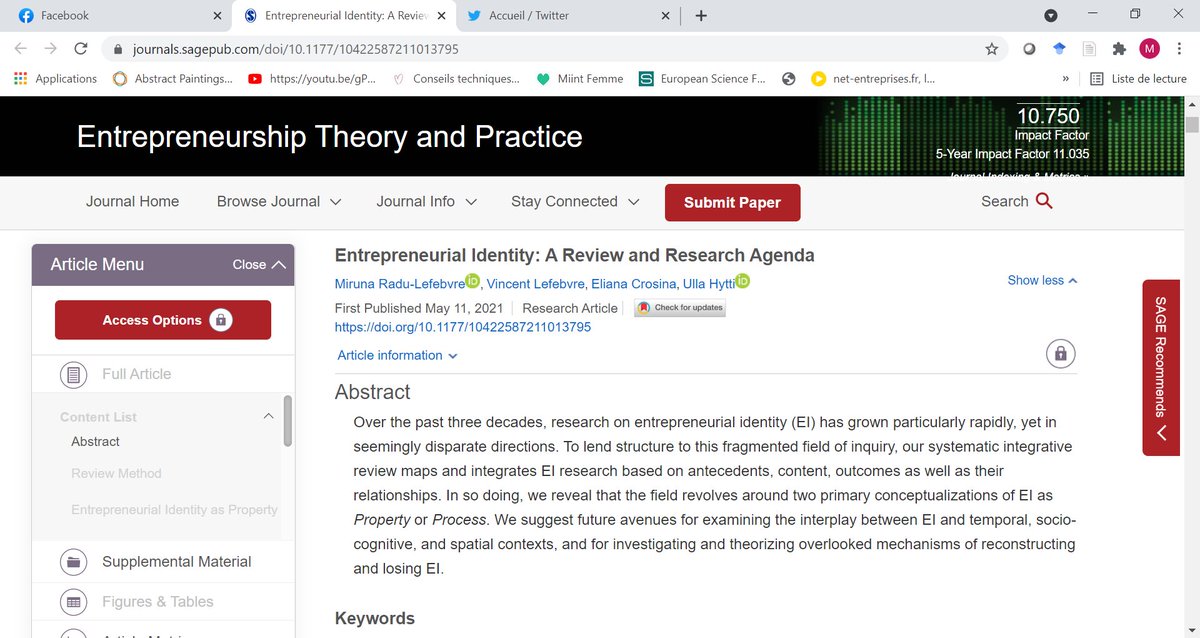This screenshot has height=638, width=1200.
Task: Close the Facebook tab
Action: tap(217, 16)
